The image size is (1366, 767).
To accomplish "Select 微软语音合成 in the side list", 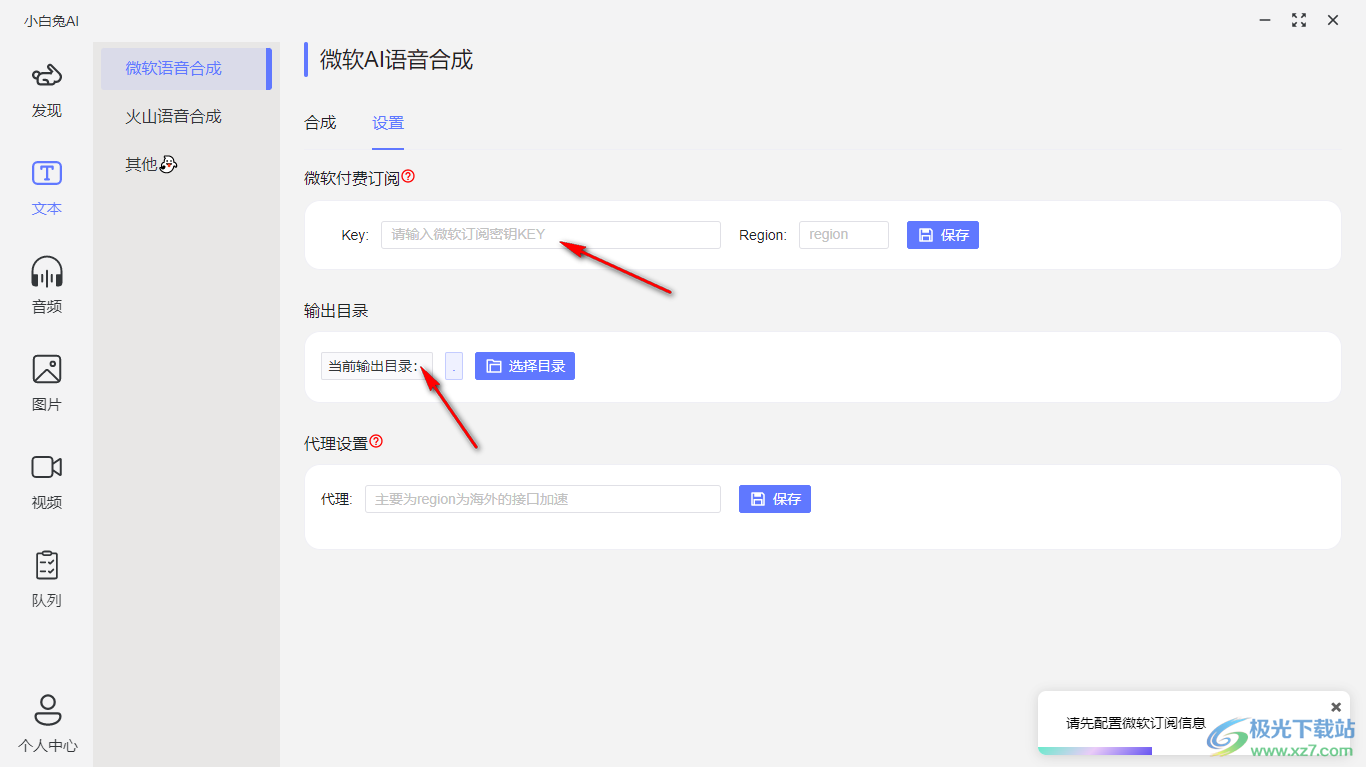I will click(186, 69).
